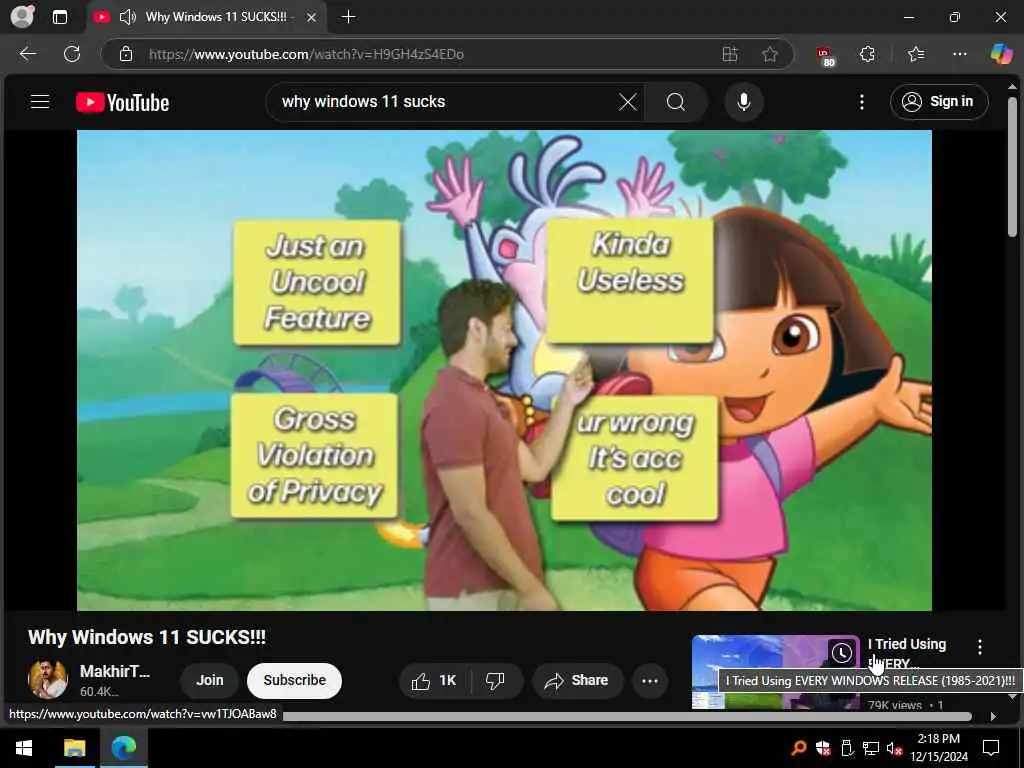Click the video player to pause
The image size is (1024, 768).
click(x=504, y=370)
